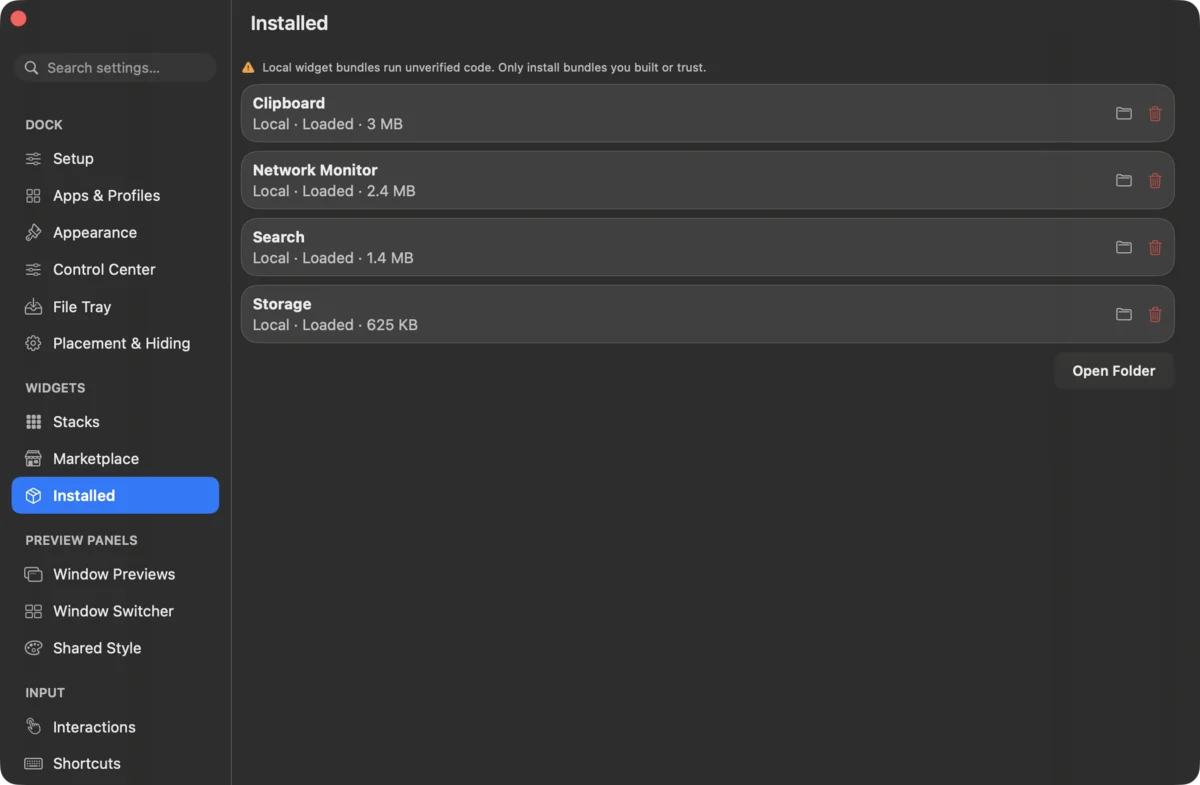Click the unverified code warning message

coord(484,68)
